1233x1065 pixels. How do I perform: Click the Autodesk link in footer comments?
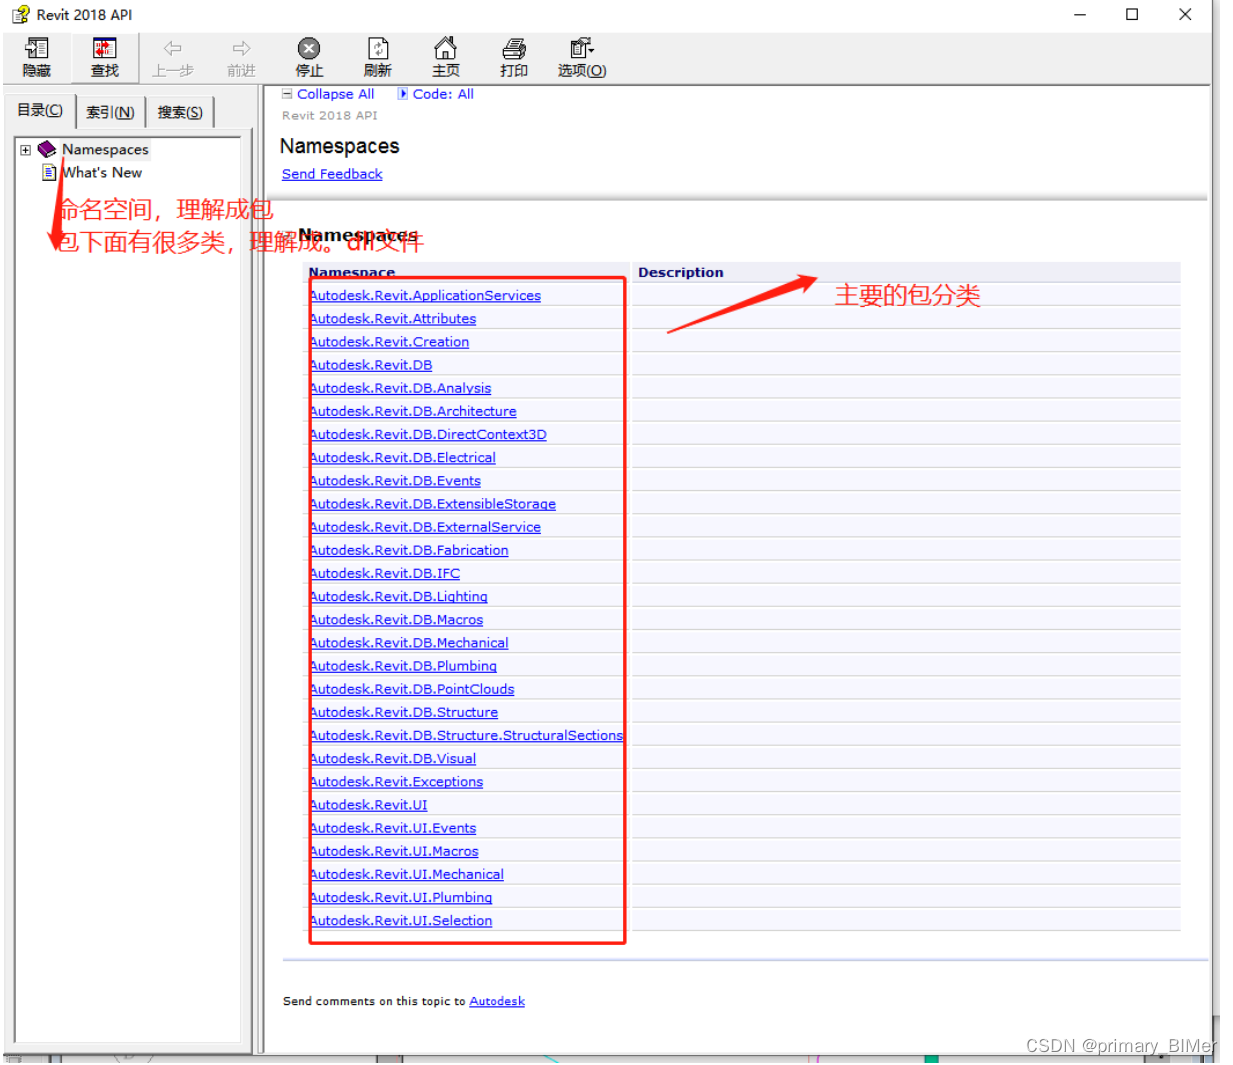497,1001
